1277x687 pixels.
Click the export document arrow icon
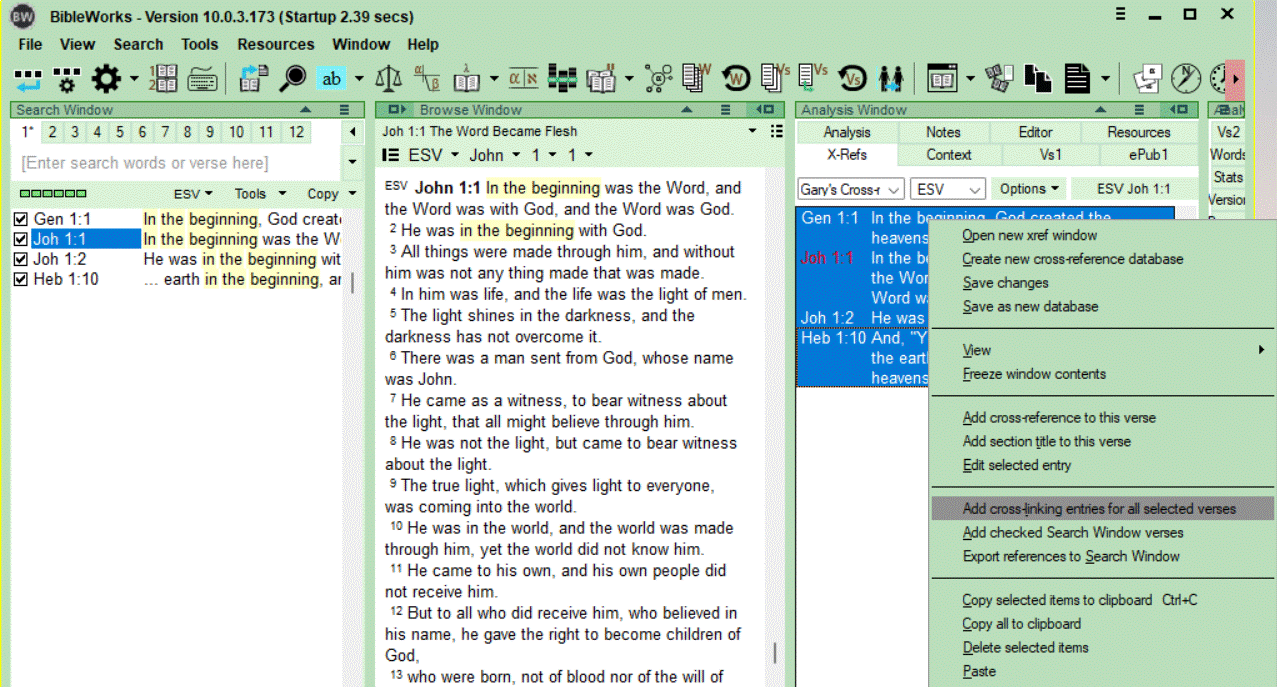point(255,78)
